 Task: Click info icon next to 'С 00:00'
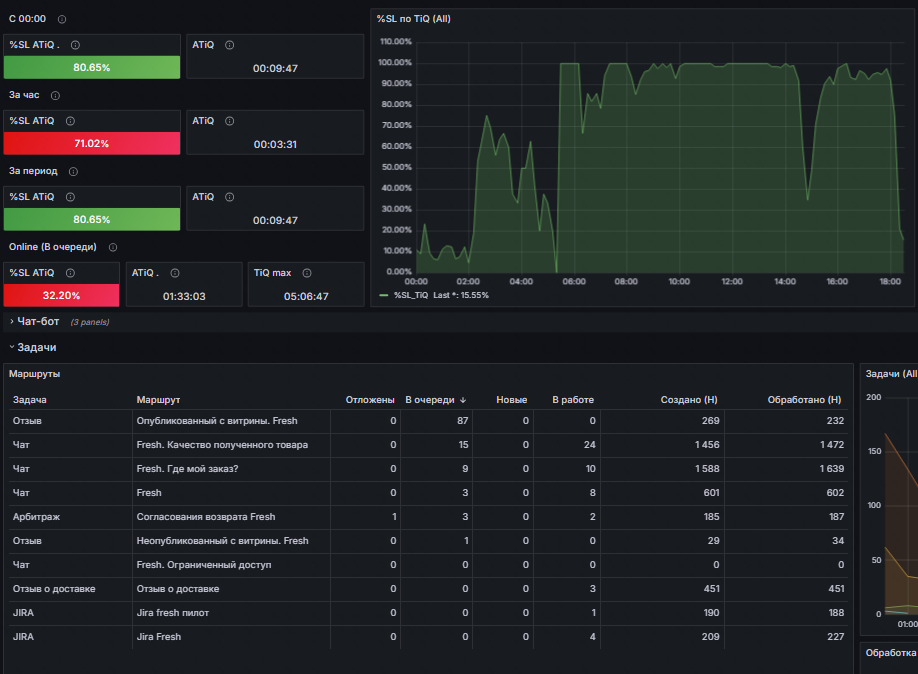61,19
